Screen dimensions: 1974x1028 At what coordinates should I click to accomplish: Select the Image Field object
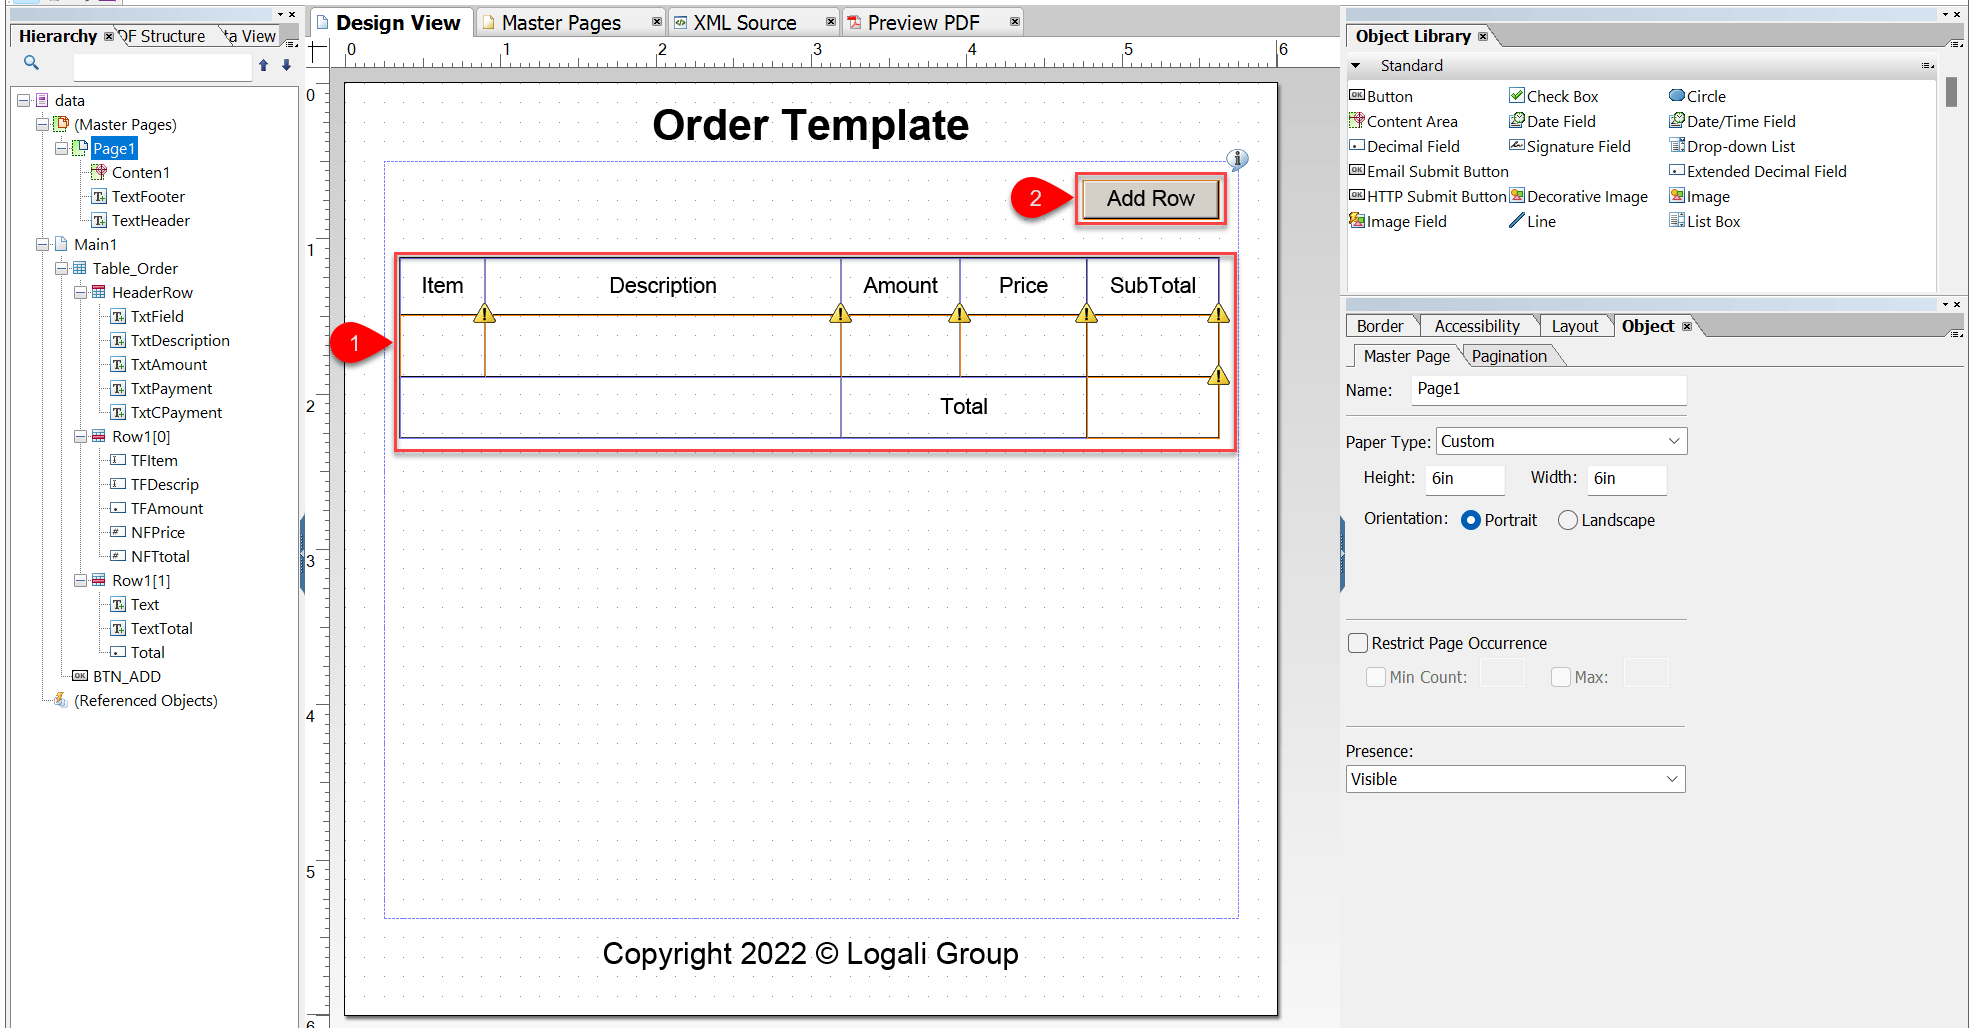[1405, 221]
